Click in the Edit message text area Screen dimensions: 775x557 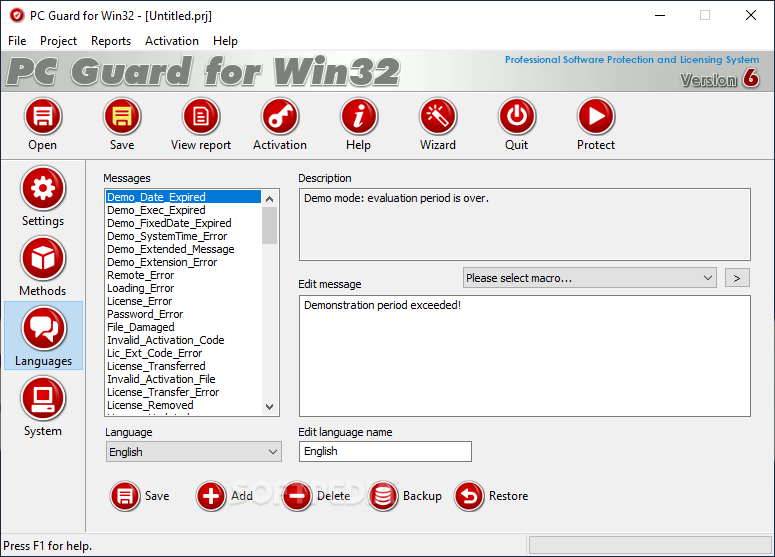coord(524,356)
